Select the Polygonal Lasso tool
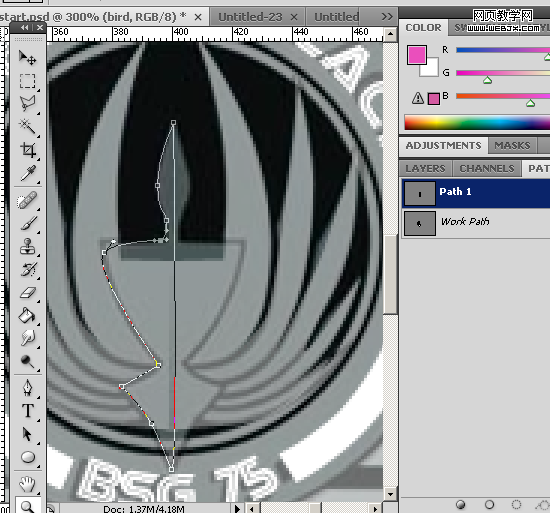The image size is (550, 513). coord(27,103)
